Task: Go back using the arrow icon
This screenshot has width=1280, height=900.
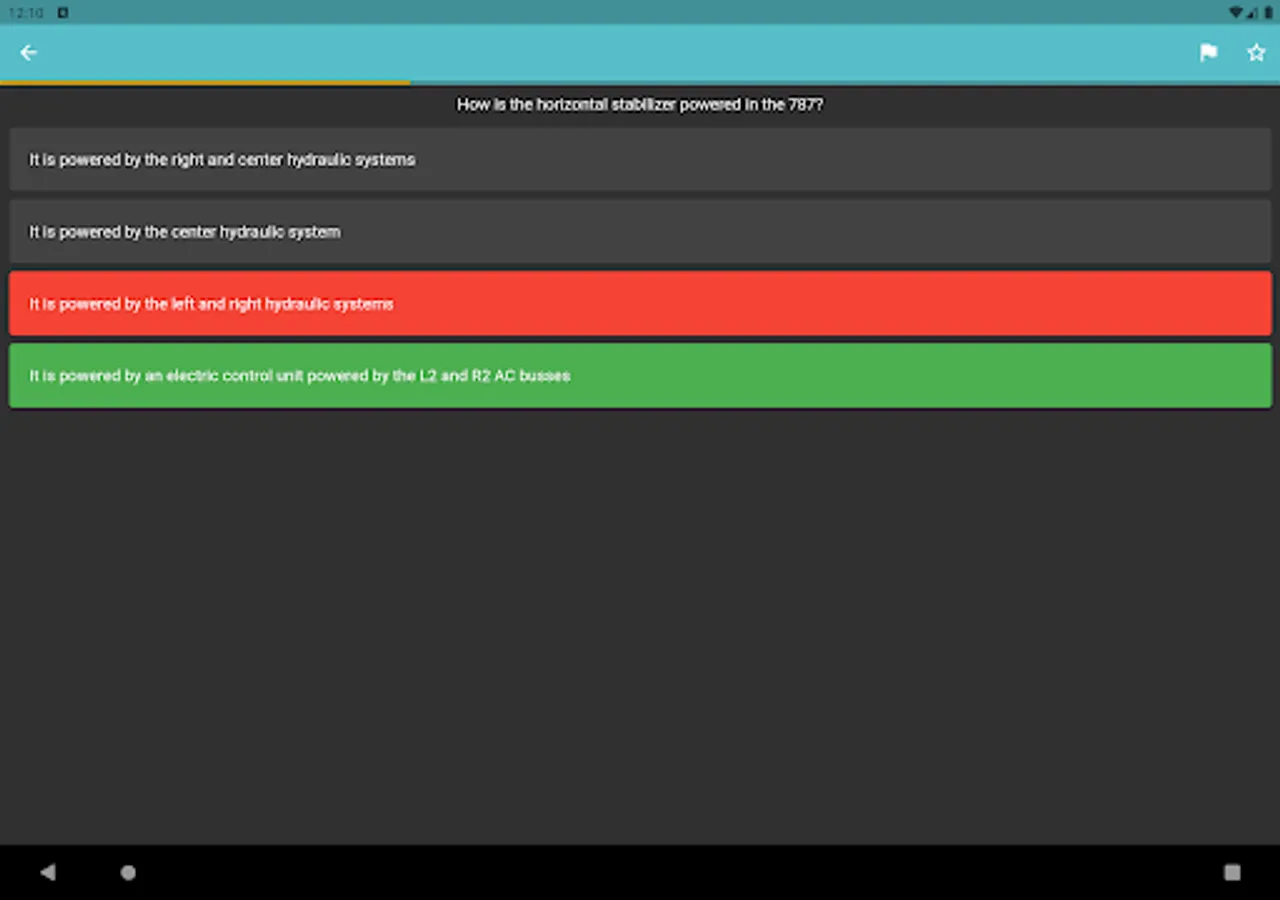Action: (x=28, y=53)
